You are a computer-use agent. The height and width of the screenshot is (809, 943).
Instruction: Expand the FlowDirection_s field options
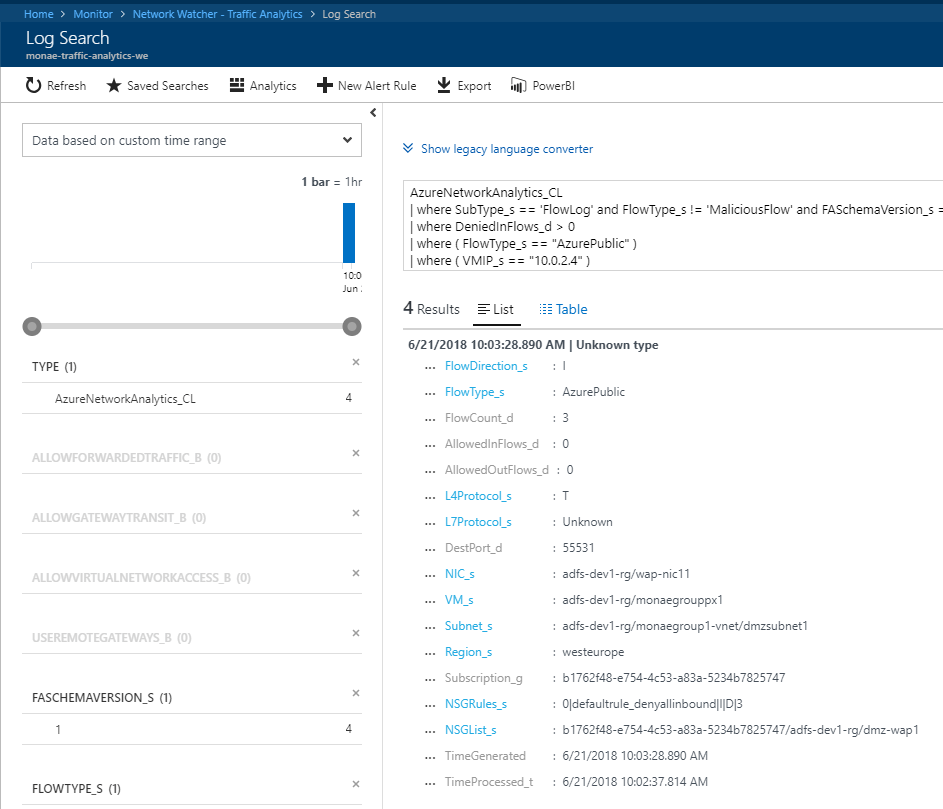click(431, 367)
